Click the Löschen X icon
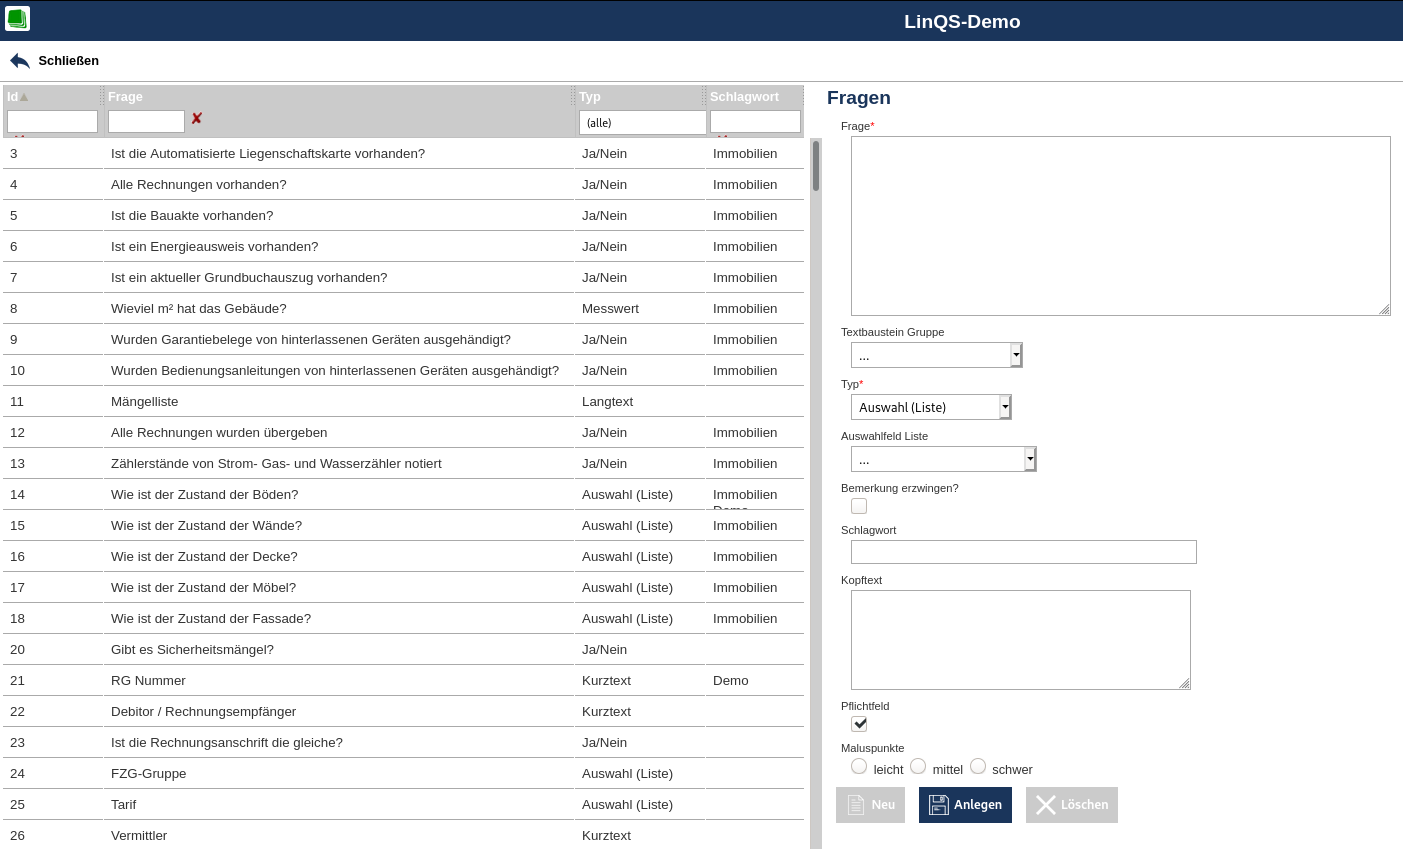This screenshot has height=849, width=1403. pyautogui.click(x=1046, y=805)
